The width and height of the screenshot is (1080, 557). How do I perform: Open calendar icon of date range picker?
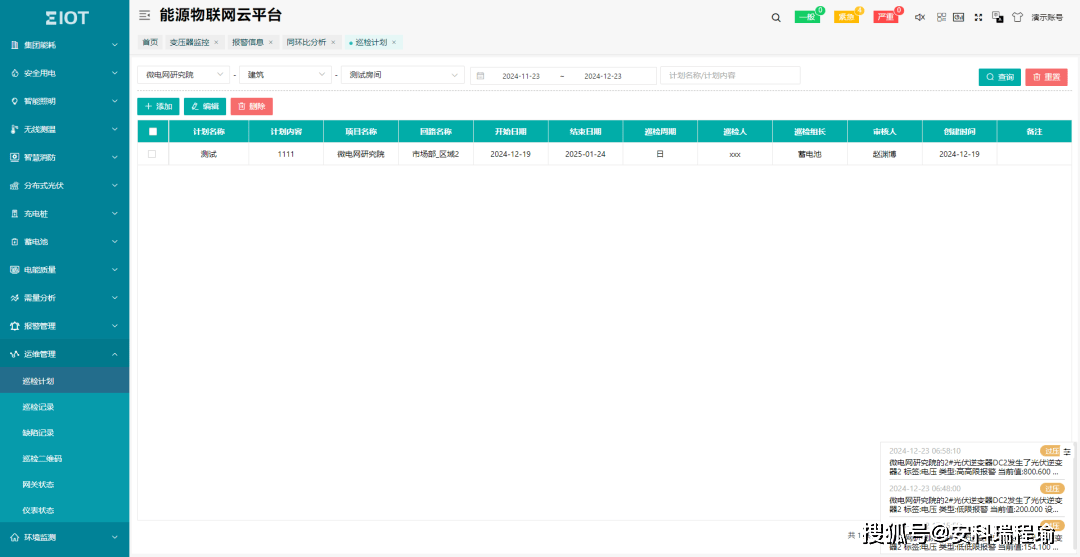coord(481,76)
